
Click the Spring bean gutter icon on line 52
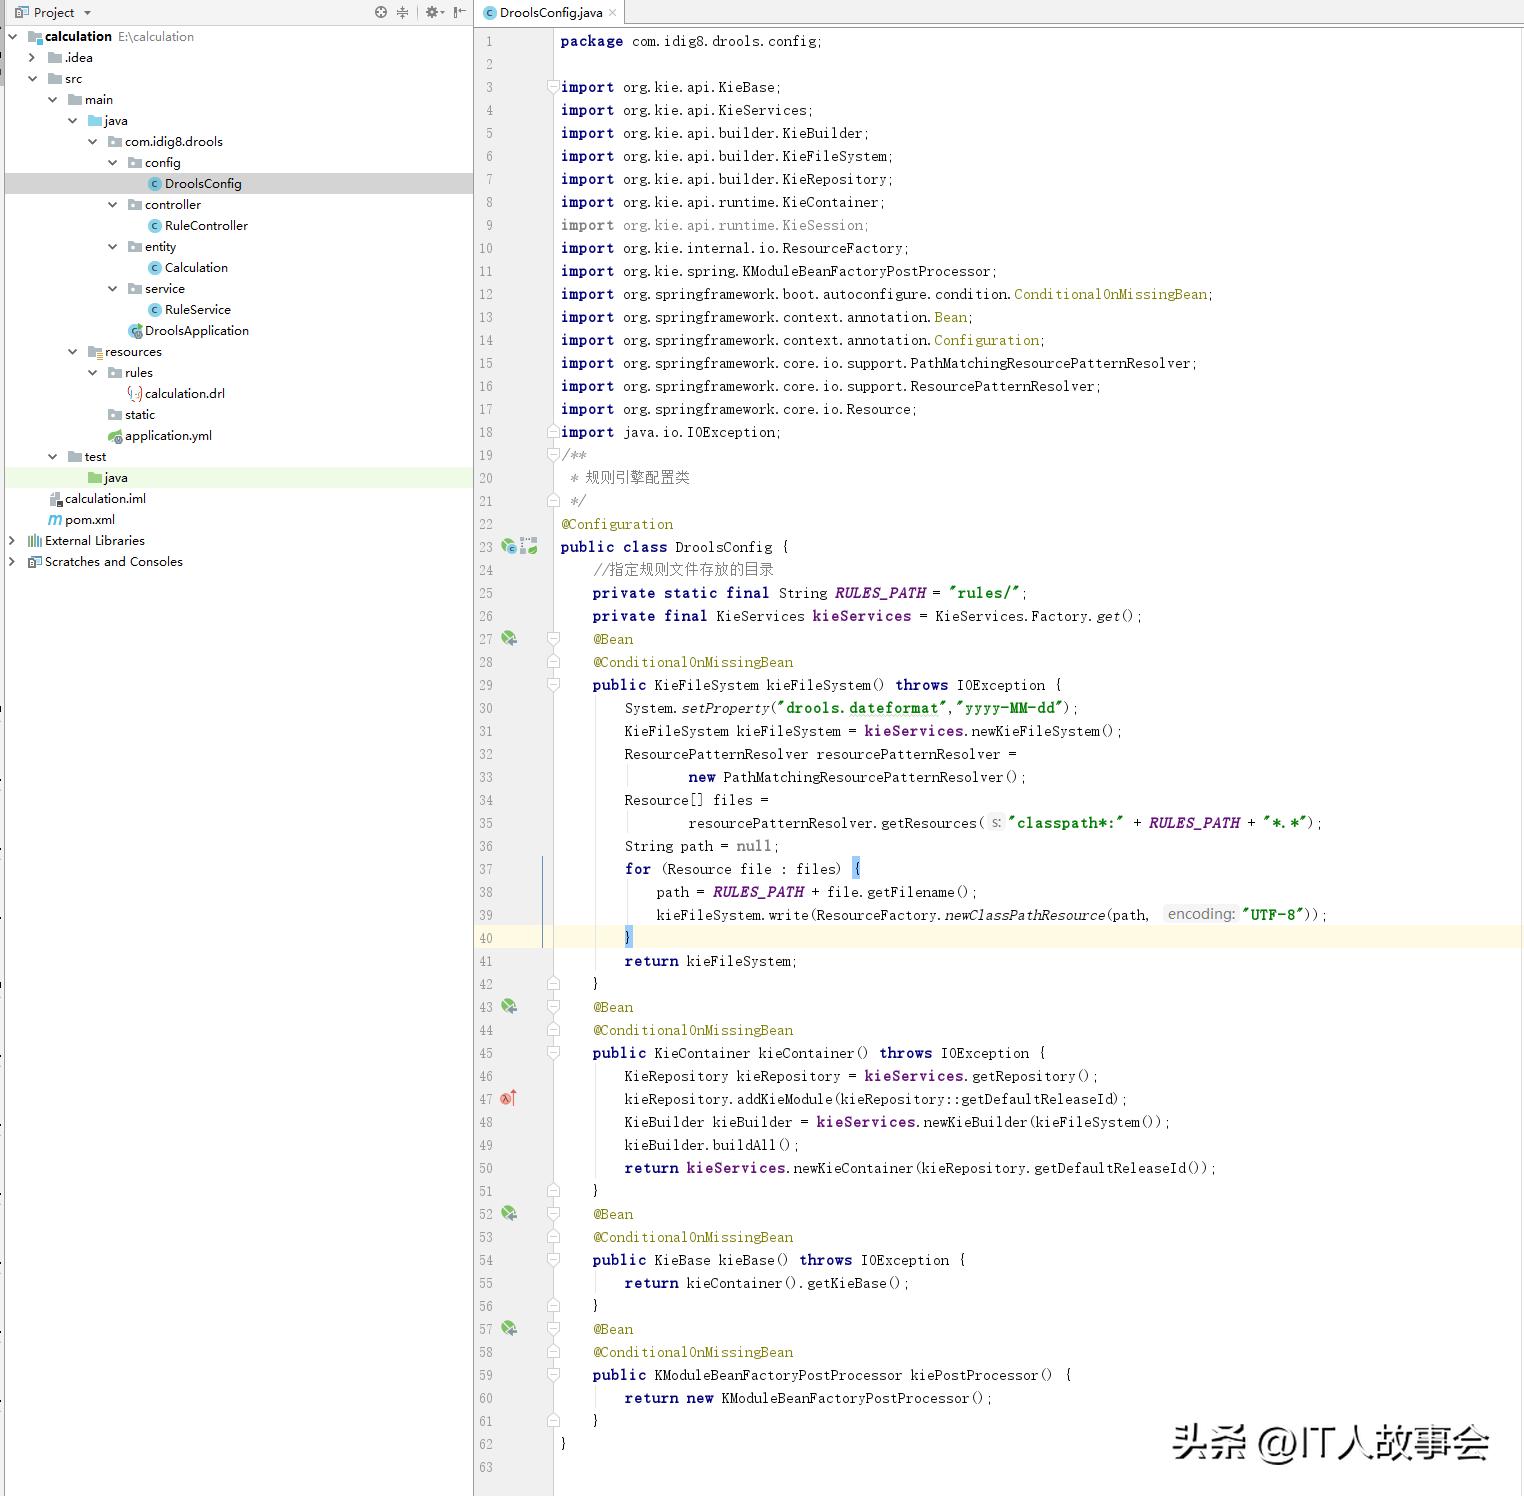[x=509, y=1213]
